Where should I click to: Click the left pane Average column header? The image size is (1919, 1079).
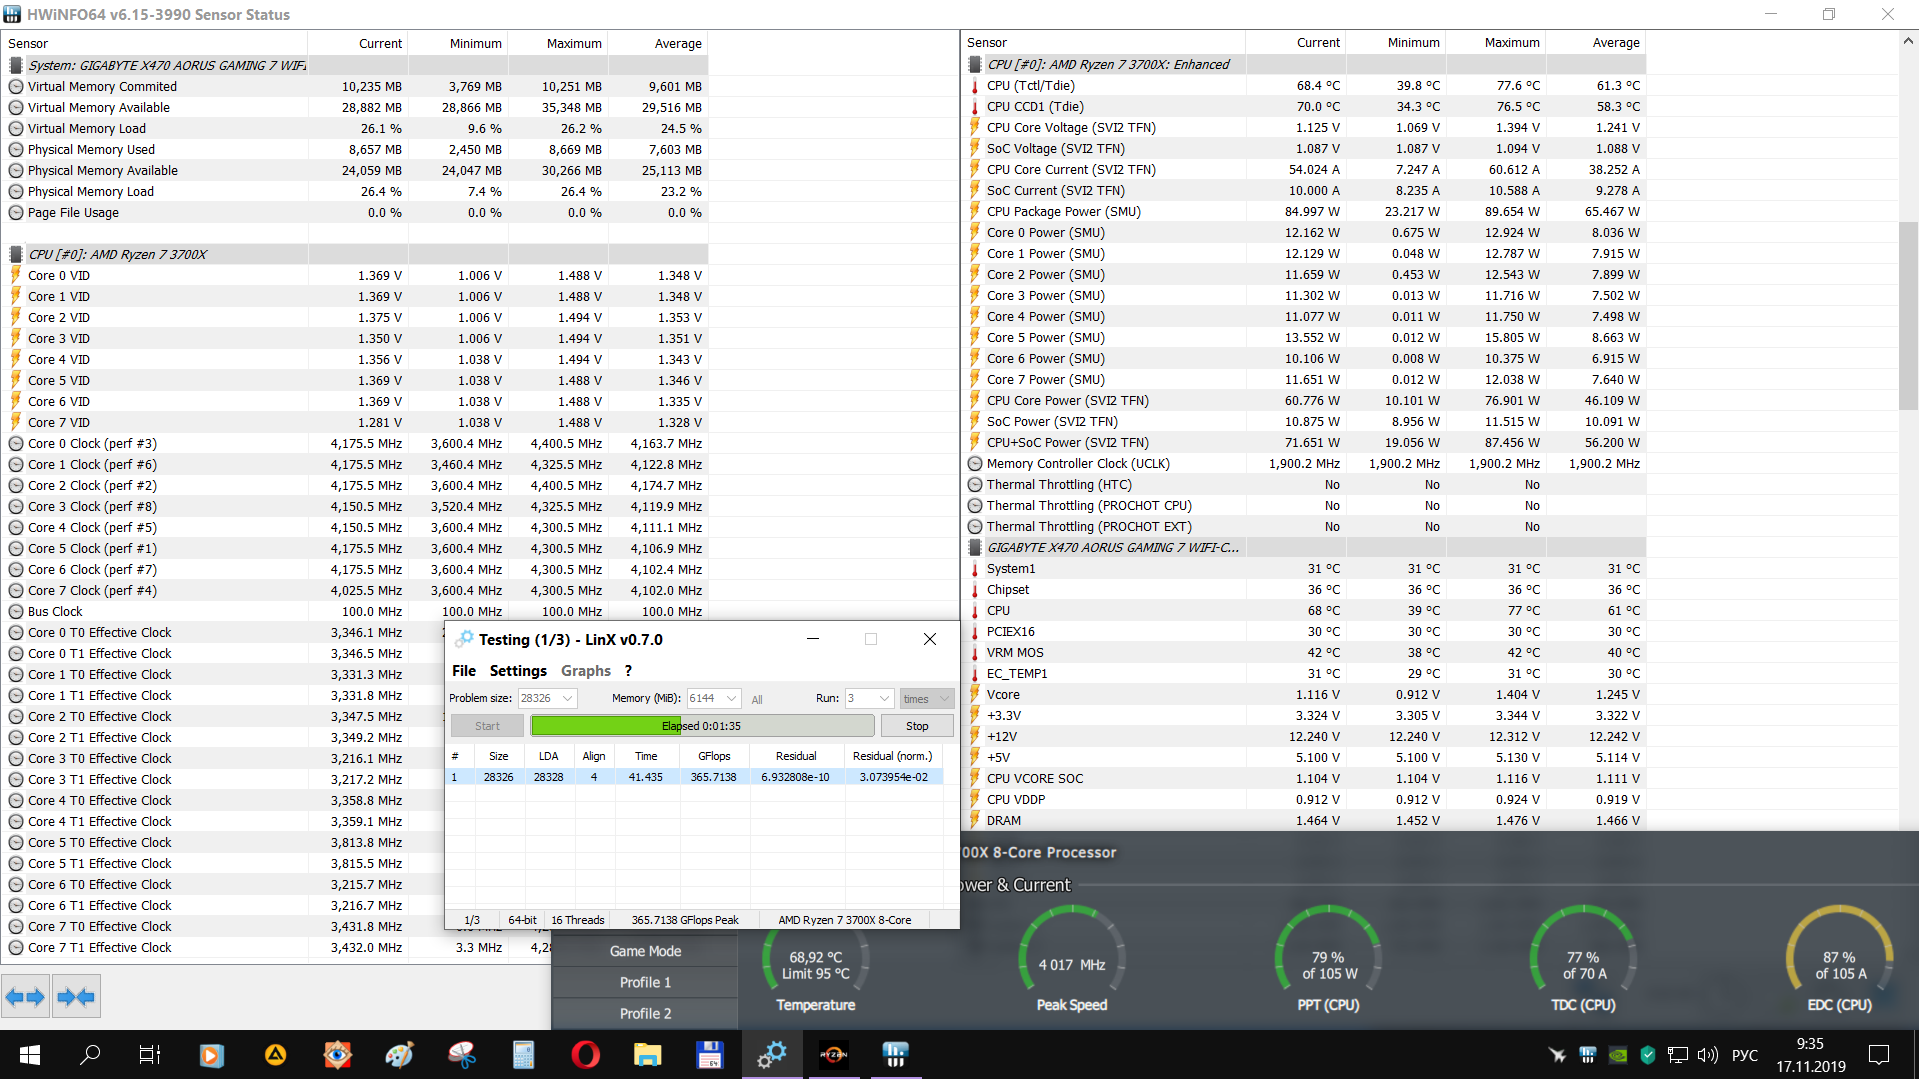[658, 43]
